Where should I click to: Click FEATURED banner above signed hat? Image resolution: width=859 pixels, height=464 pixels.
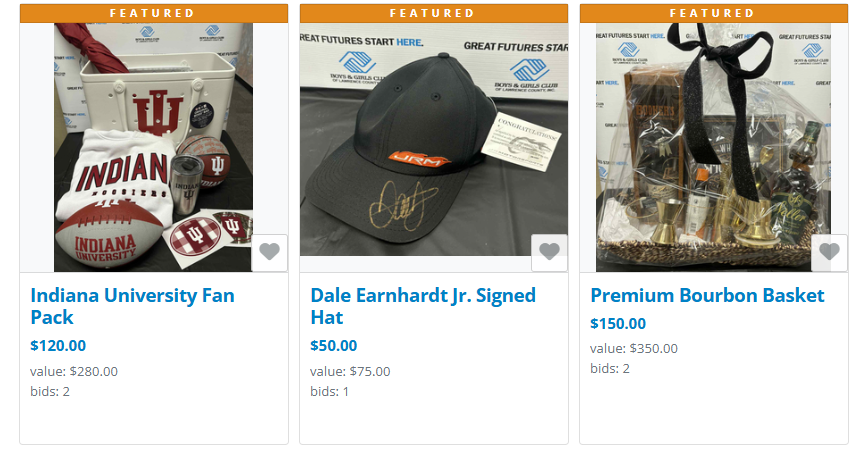point(434,13)
